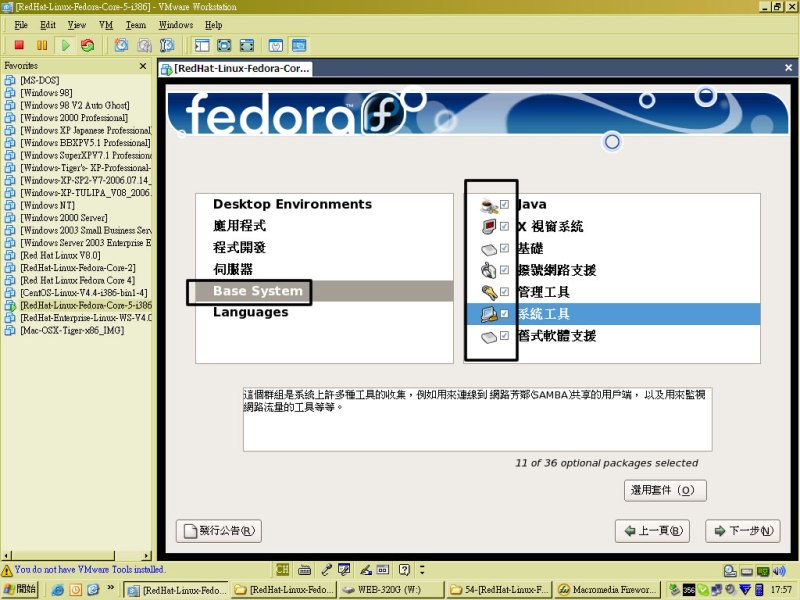Toggle the 系統工具 checkbox
Viewport: 800px width, 600px height.
coord(505,313)
